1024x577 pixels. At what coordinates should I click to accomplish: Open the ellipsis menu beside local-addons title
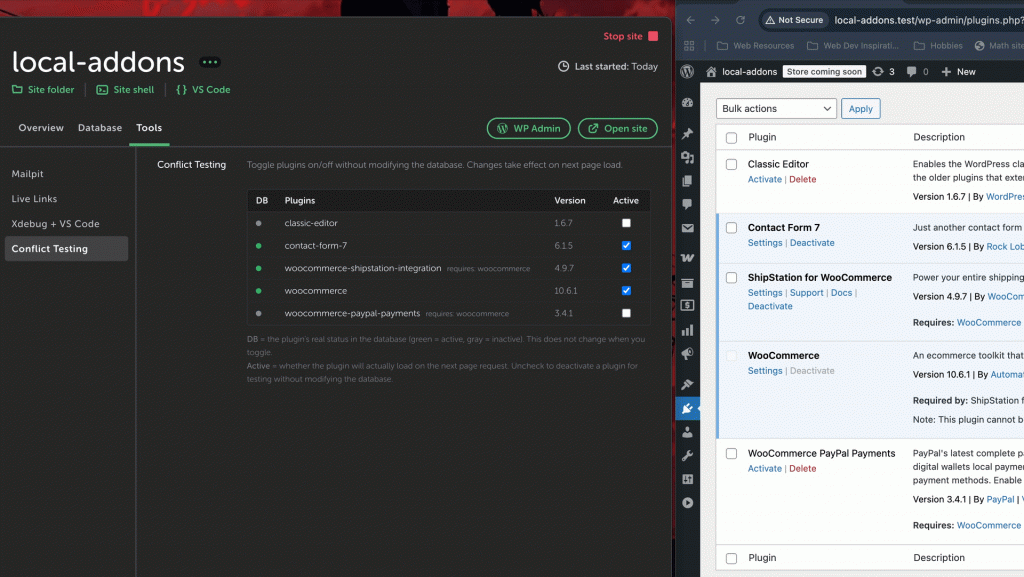tap(209, 62)
